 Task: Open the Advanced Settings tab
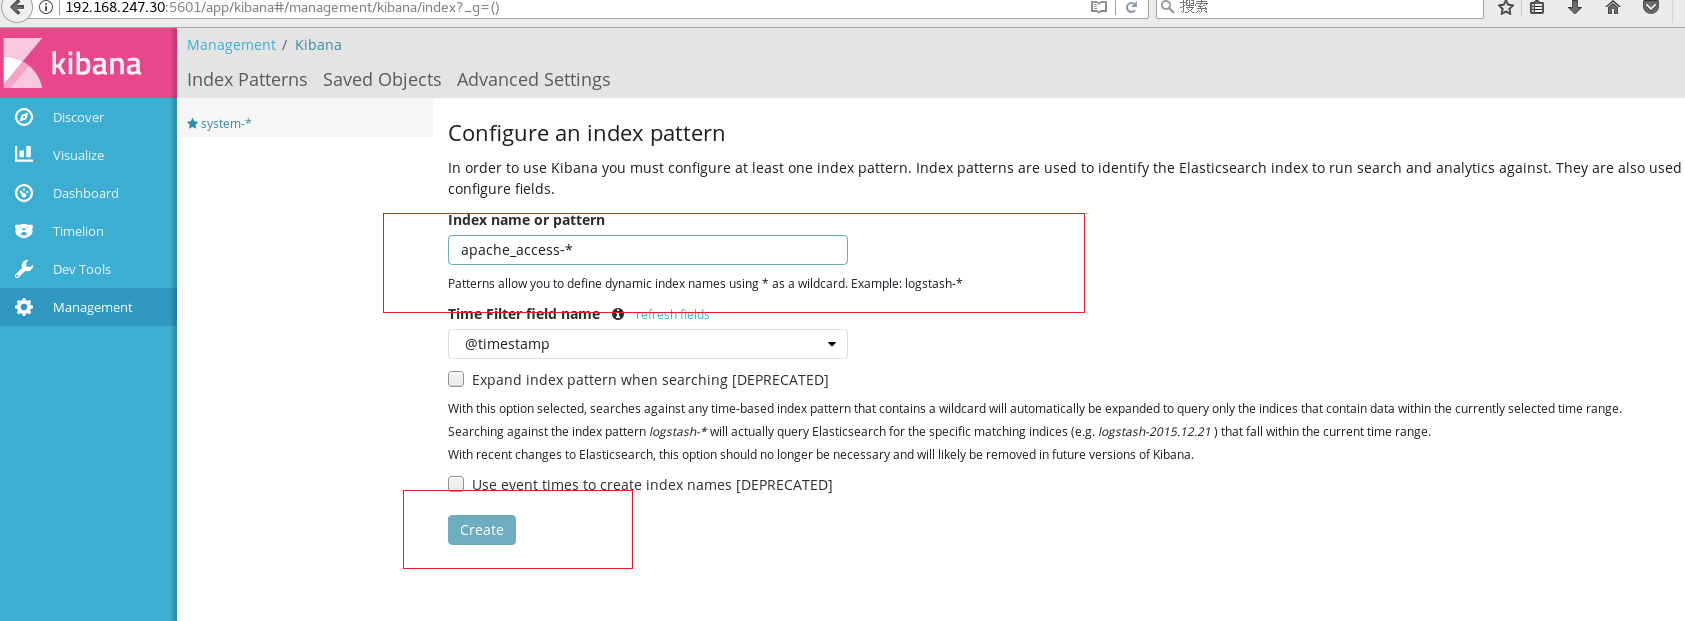pos(533,80)
